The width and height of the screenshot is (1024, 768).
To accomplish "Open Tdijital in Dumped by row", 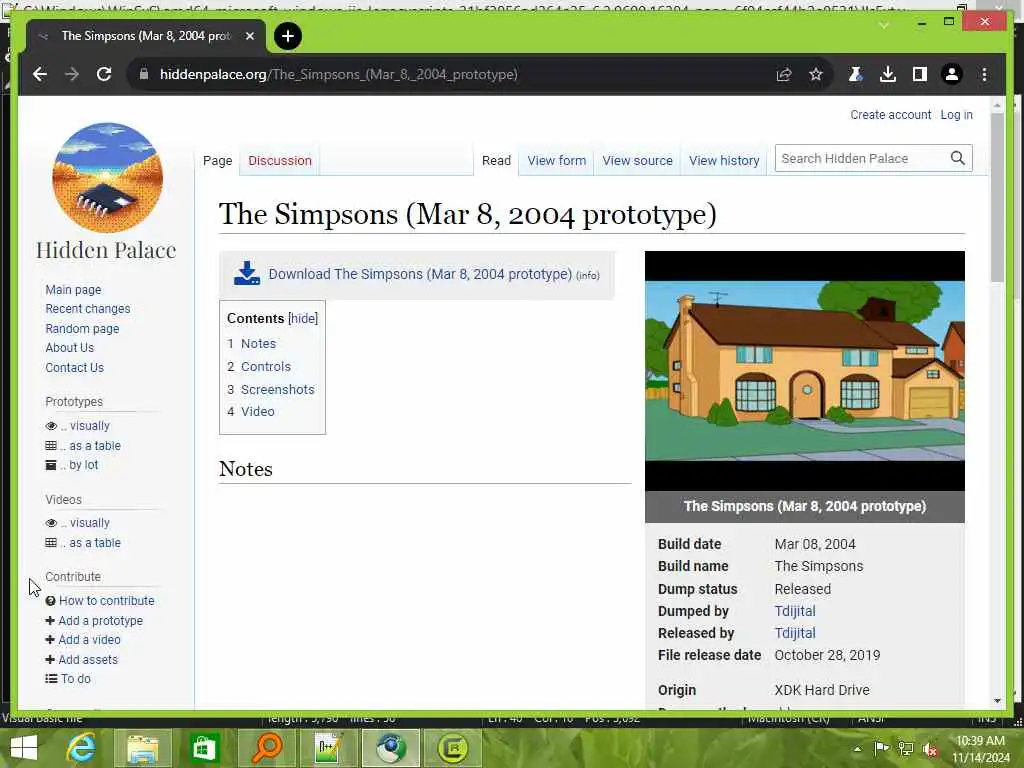I will tap(795, 611).
